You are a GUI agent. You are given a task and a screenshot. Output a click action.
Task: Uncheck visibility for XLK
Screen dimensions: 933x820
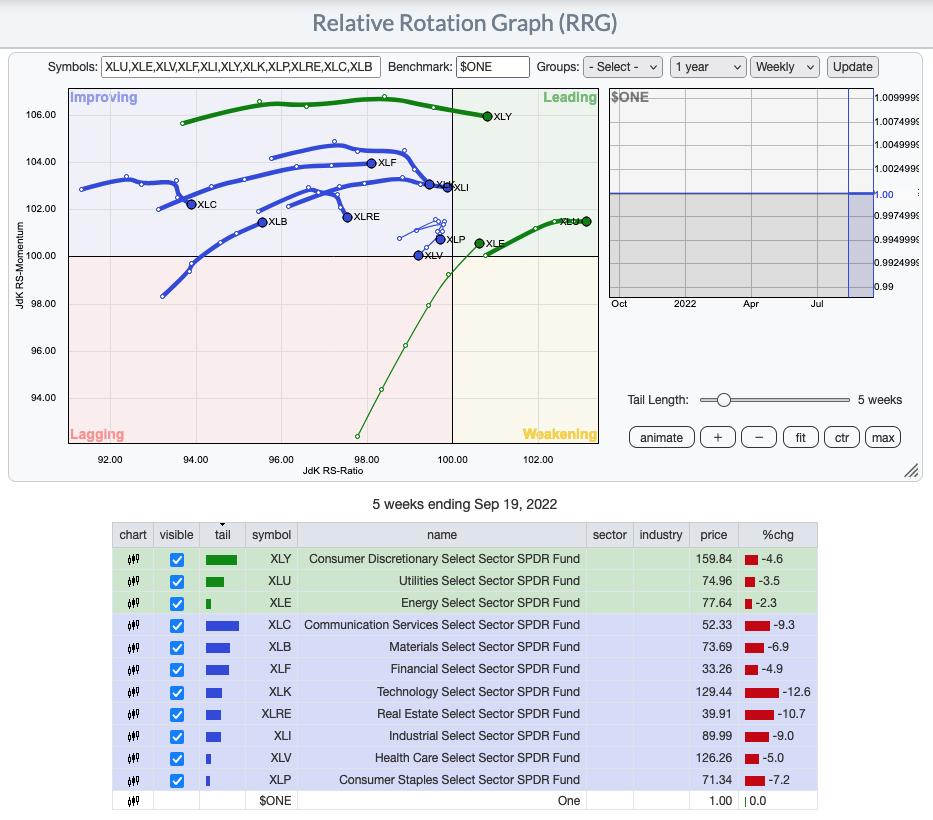[x=177, y=692]
